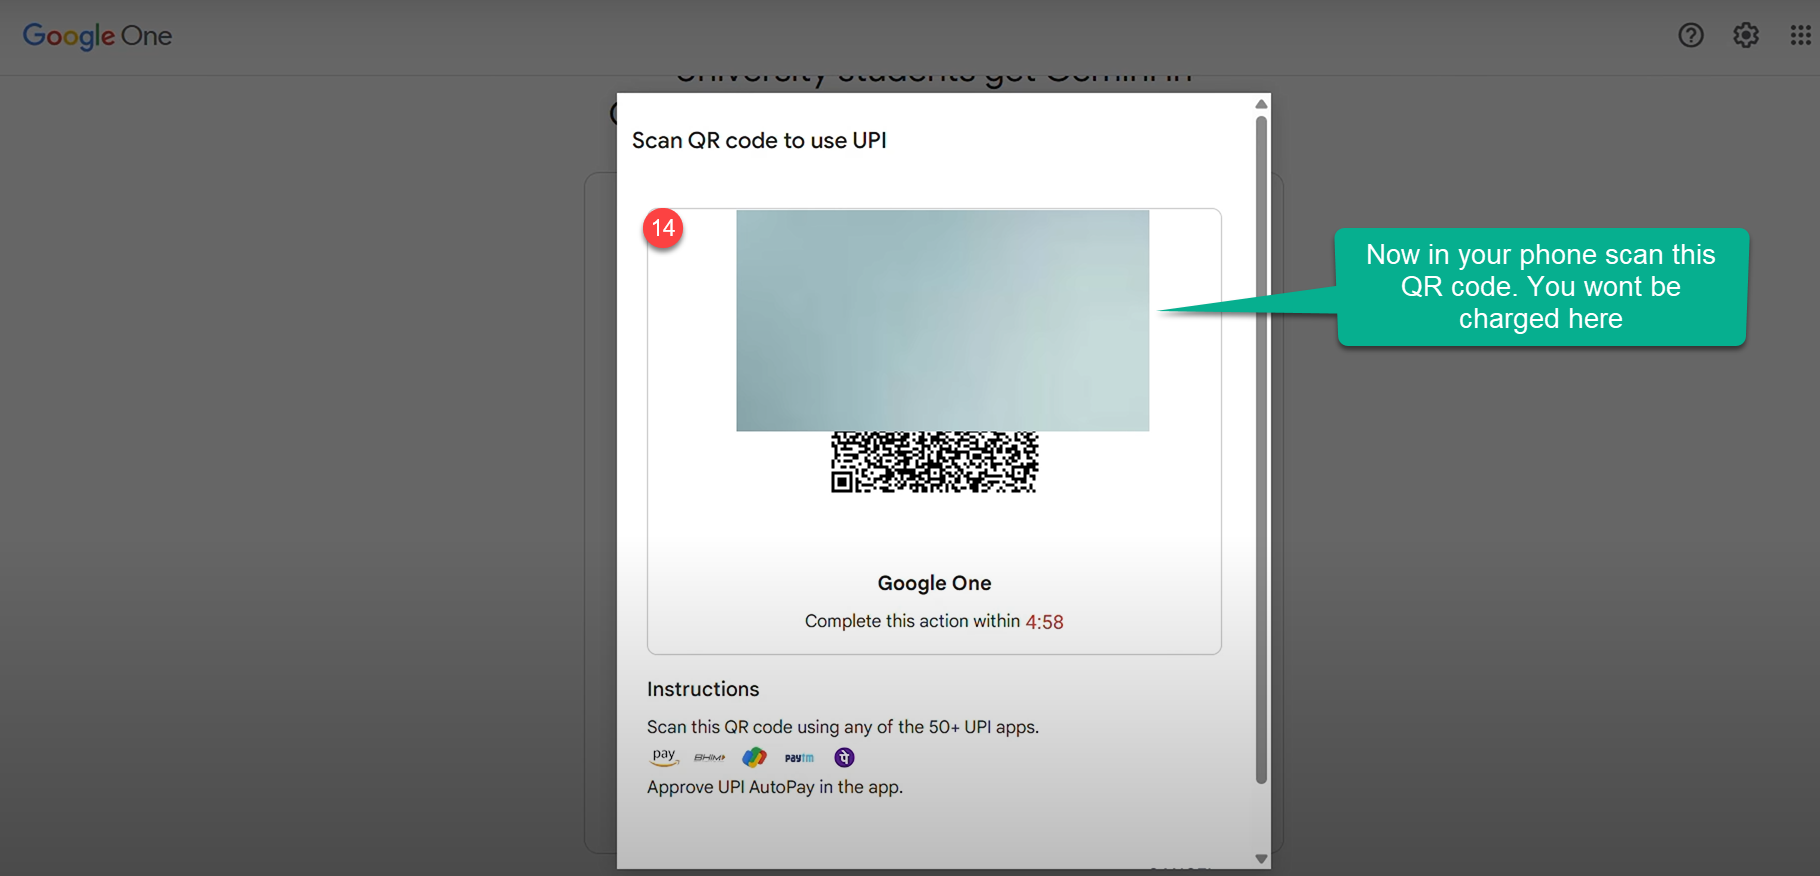Click the Paytm app icon
Viewport: 1820px width, 876px height.
click(x=799, y=758)
